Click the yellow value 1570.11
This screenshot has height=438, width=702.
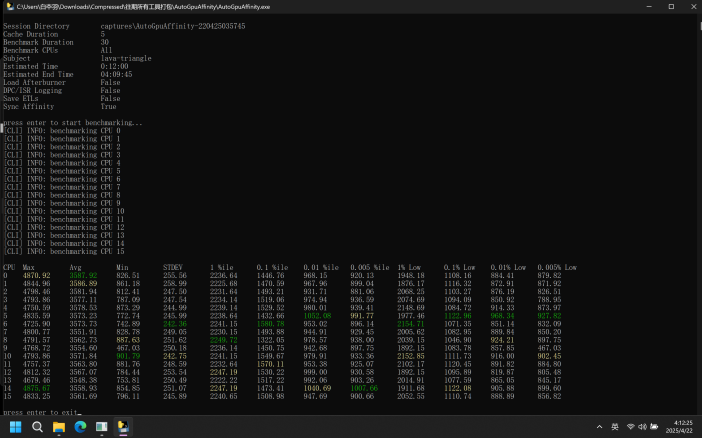pos(270,364)
